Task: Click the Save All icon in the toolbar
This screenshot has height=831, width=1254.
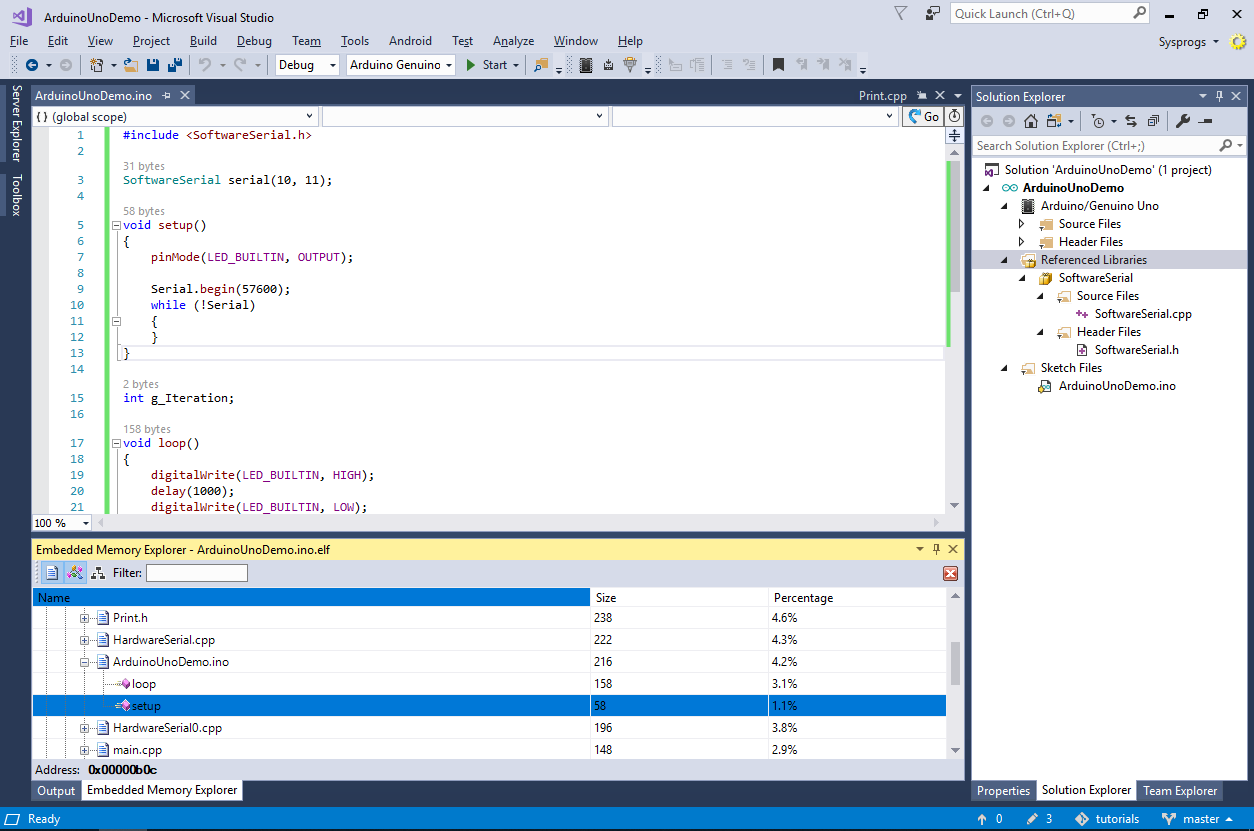Action: pos(175,65)
